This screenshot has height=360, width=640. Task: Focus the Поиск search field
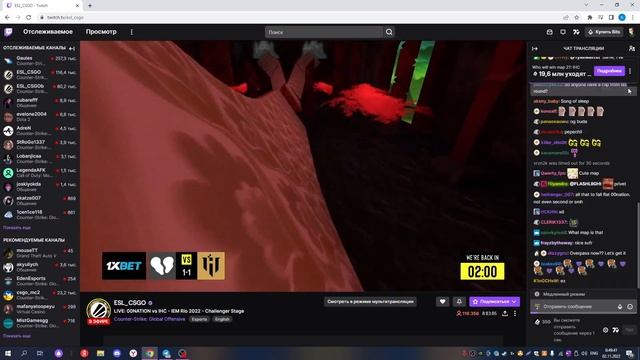pos(324,32)
